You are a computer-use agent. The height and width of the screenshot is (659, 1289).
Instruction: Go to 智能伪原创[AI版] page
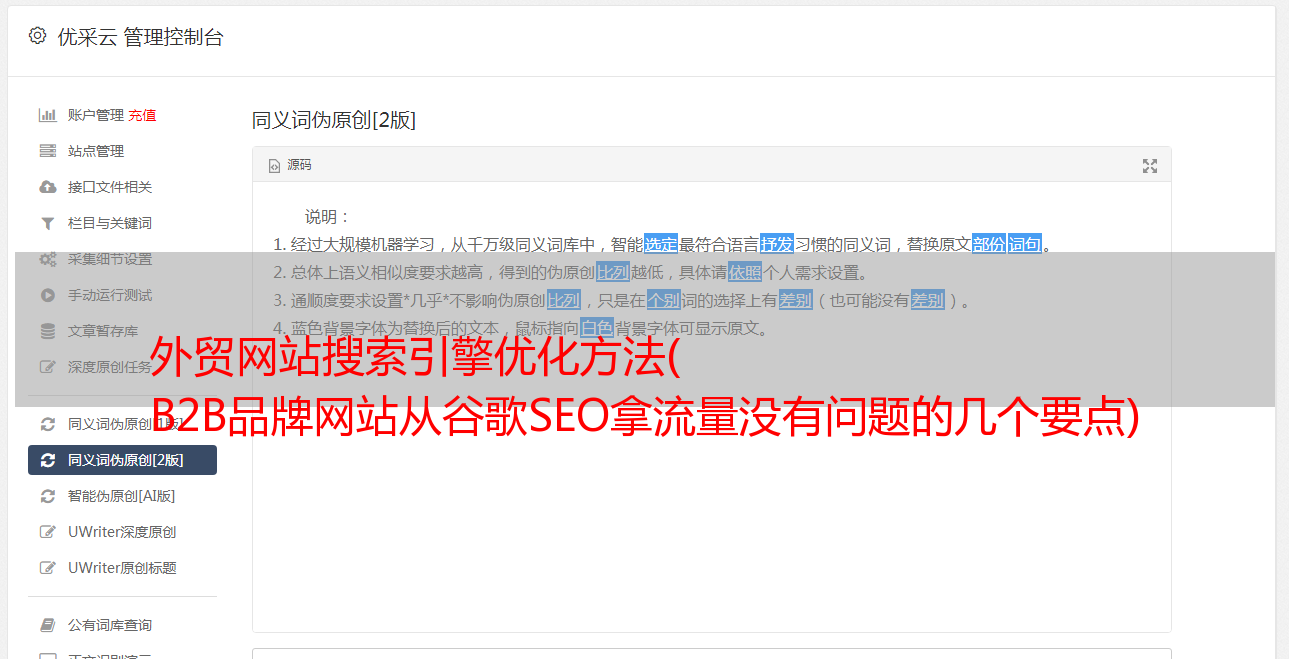coord(122,496)
